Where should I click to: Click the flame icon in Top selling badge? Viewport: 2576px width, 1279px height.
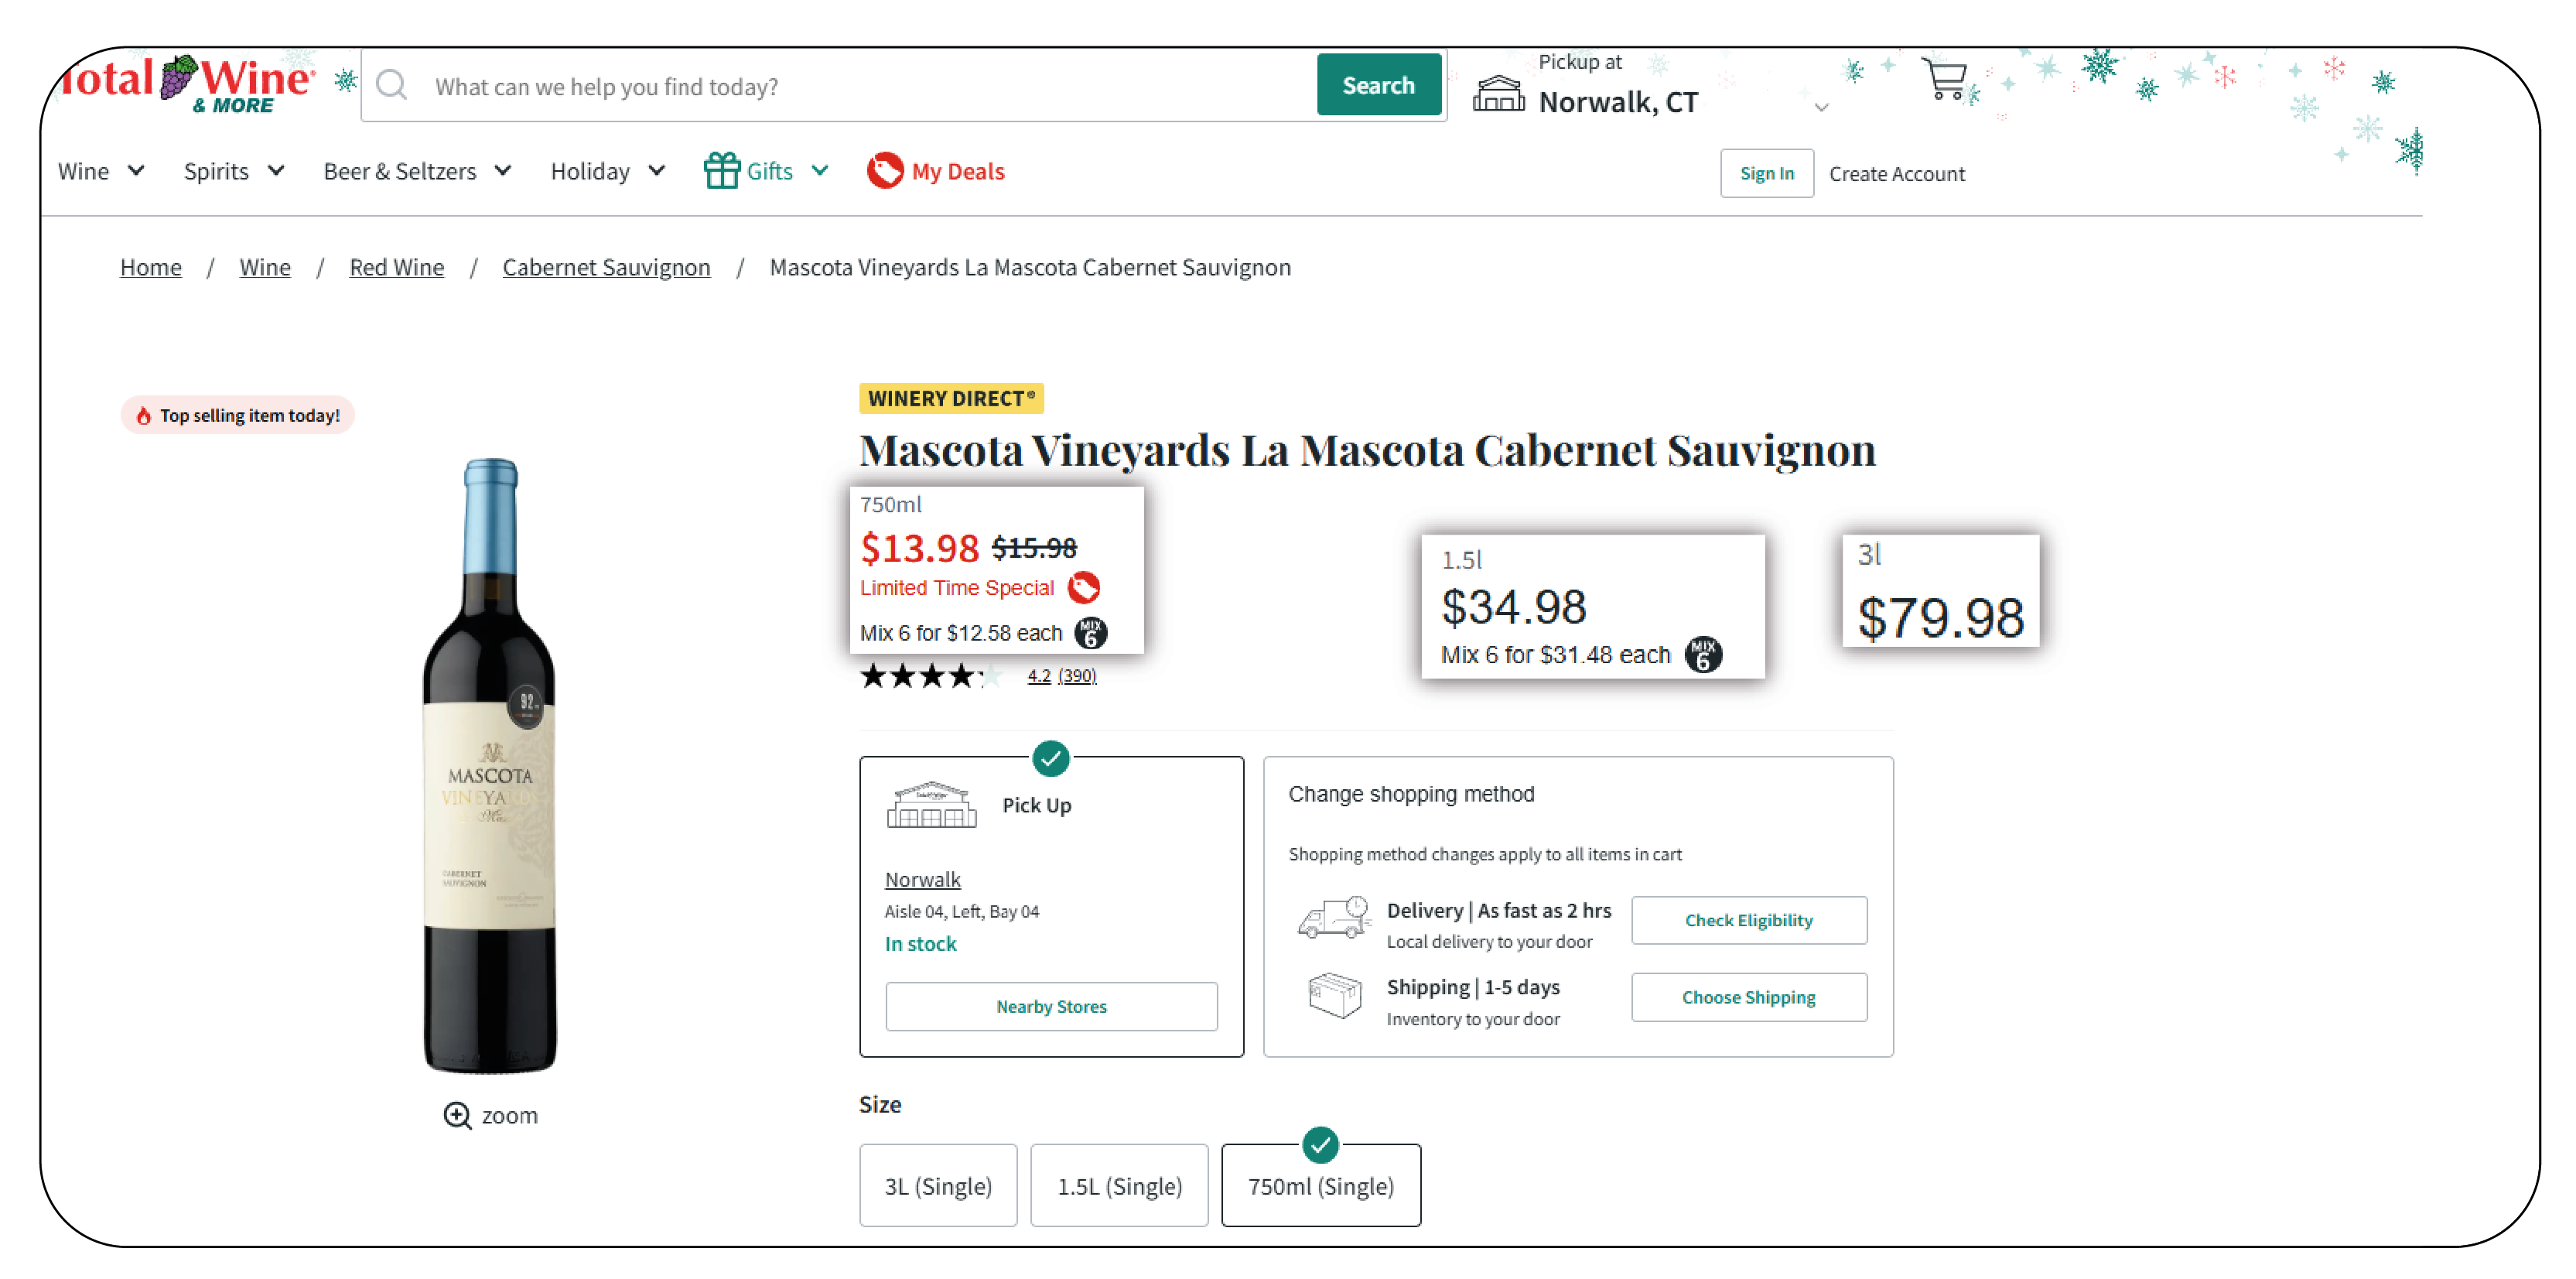point(143,416)
